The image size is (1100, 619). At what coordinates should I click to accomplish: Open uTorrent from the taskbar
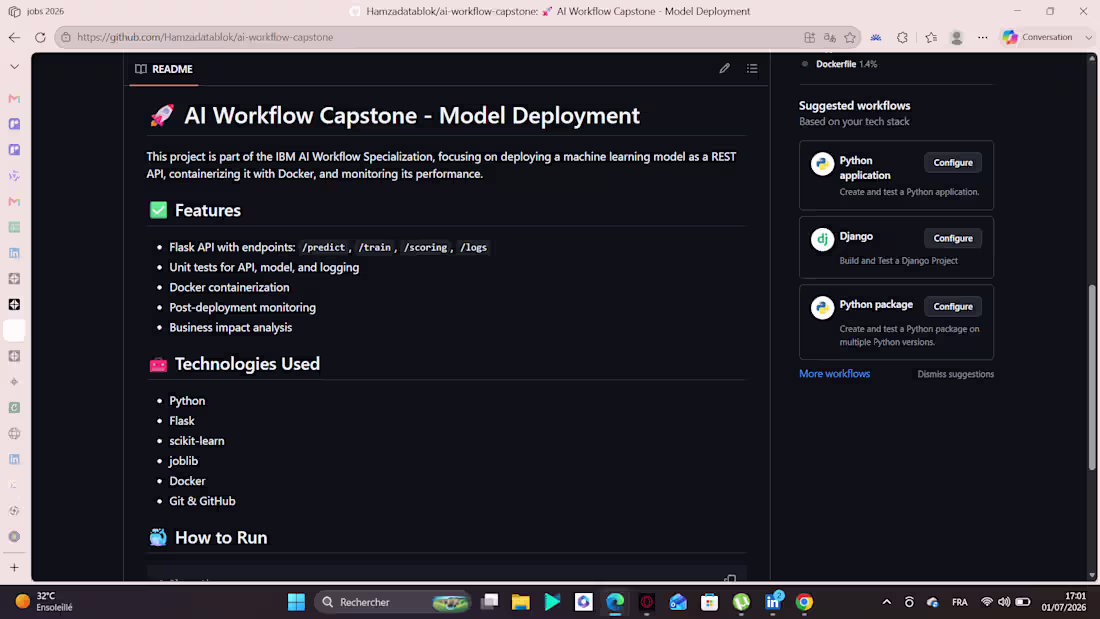click(741, 602)
